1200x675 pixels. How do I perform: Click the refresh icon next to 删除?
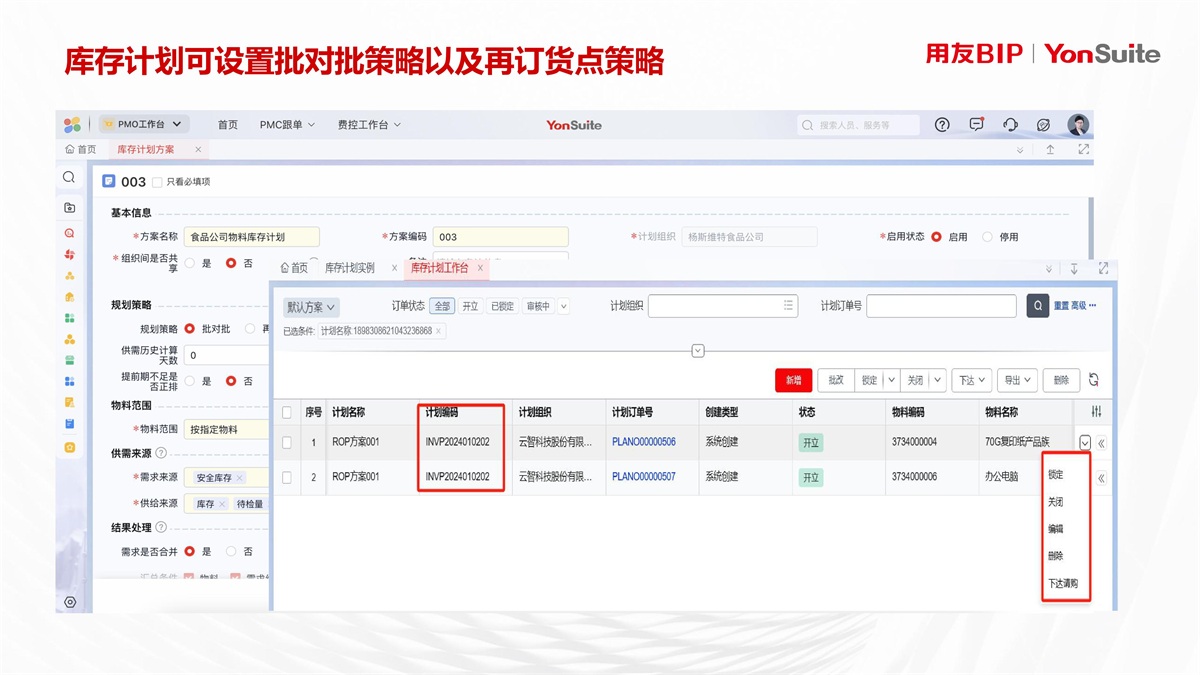1094,380
